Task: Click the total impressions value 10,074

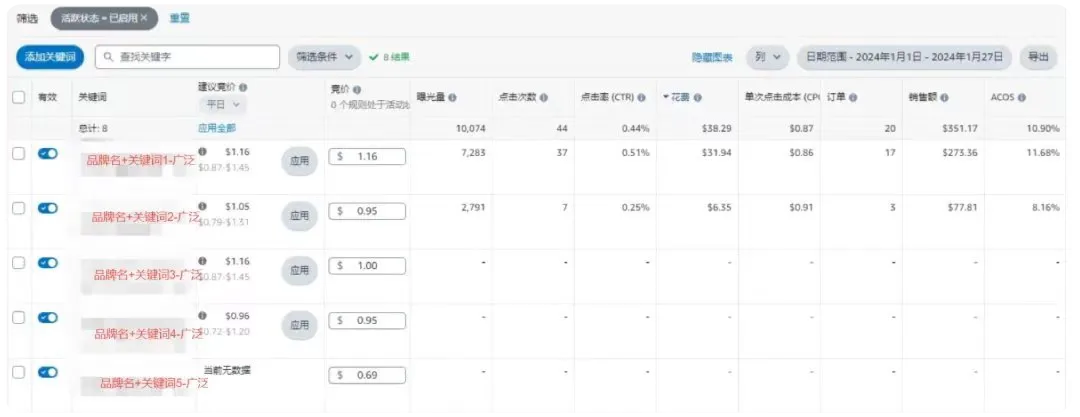Action: click(470, 129)
